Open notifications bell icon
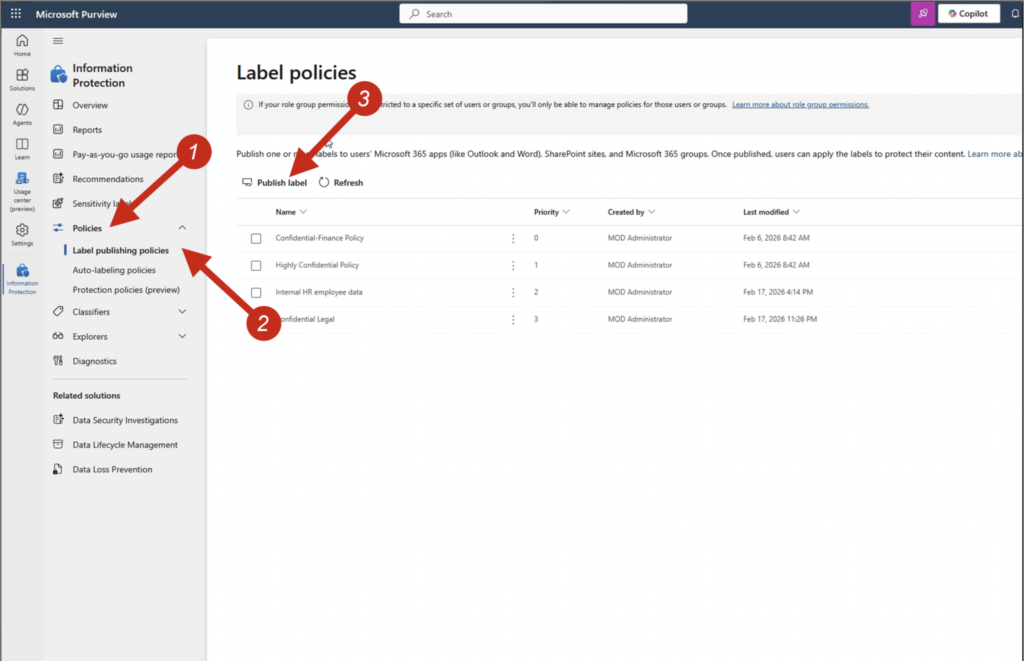 point(1016,13)
